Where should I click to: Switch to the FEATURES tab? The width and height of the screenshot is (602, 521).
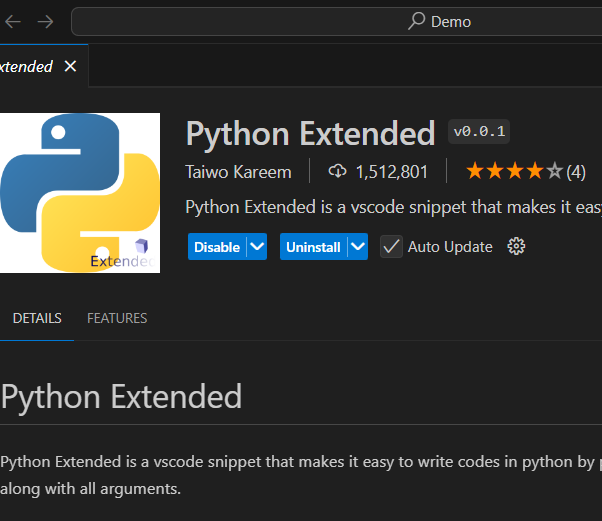tap(117, 318)
